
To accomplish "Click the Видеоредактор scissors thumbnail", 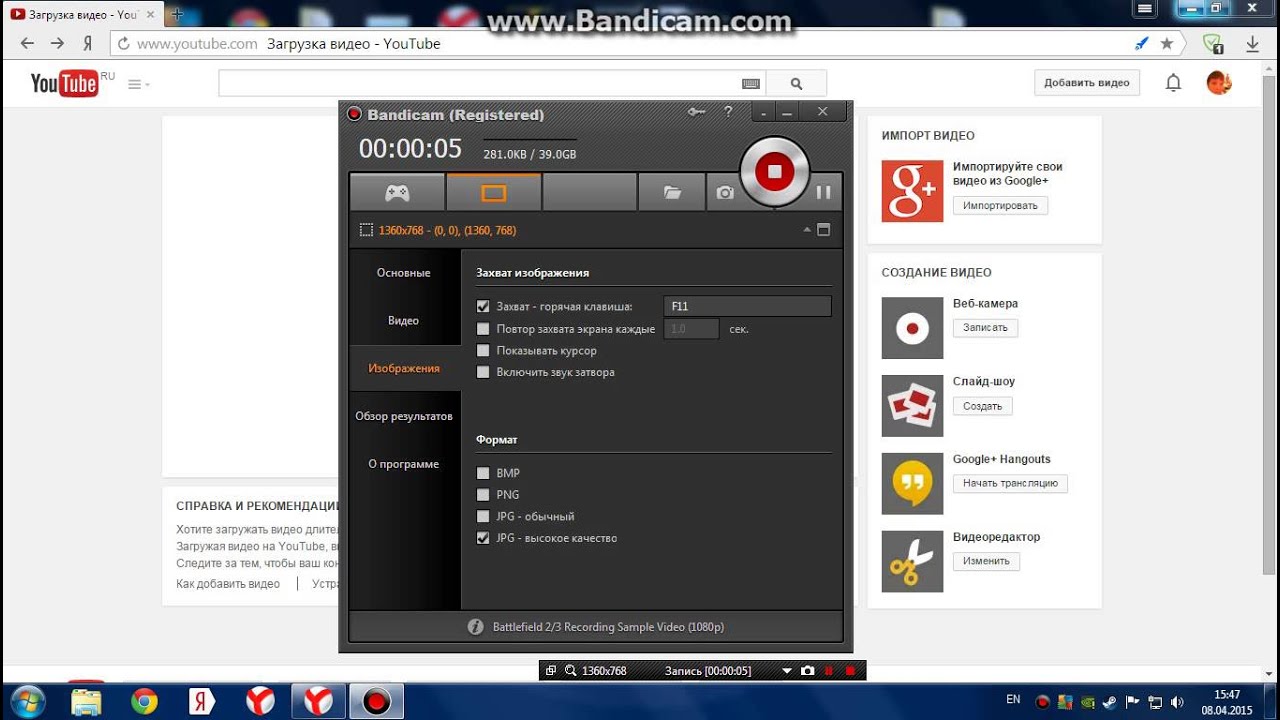I will coord(912,562).
